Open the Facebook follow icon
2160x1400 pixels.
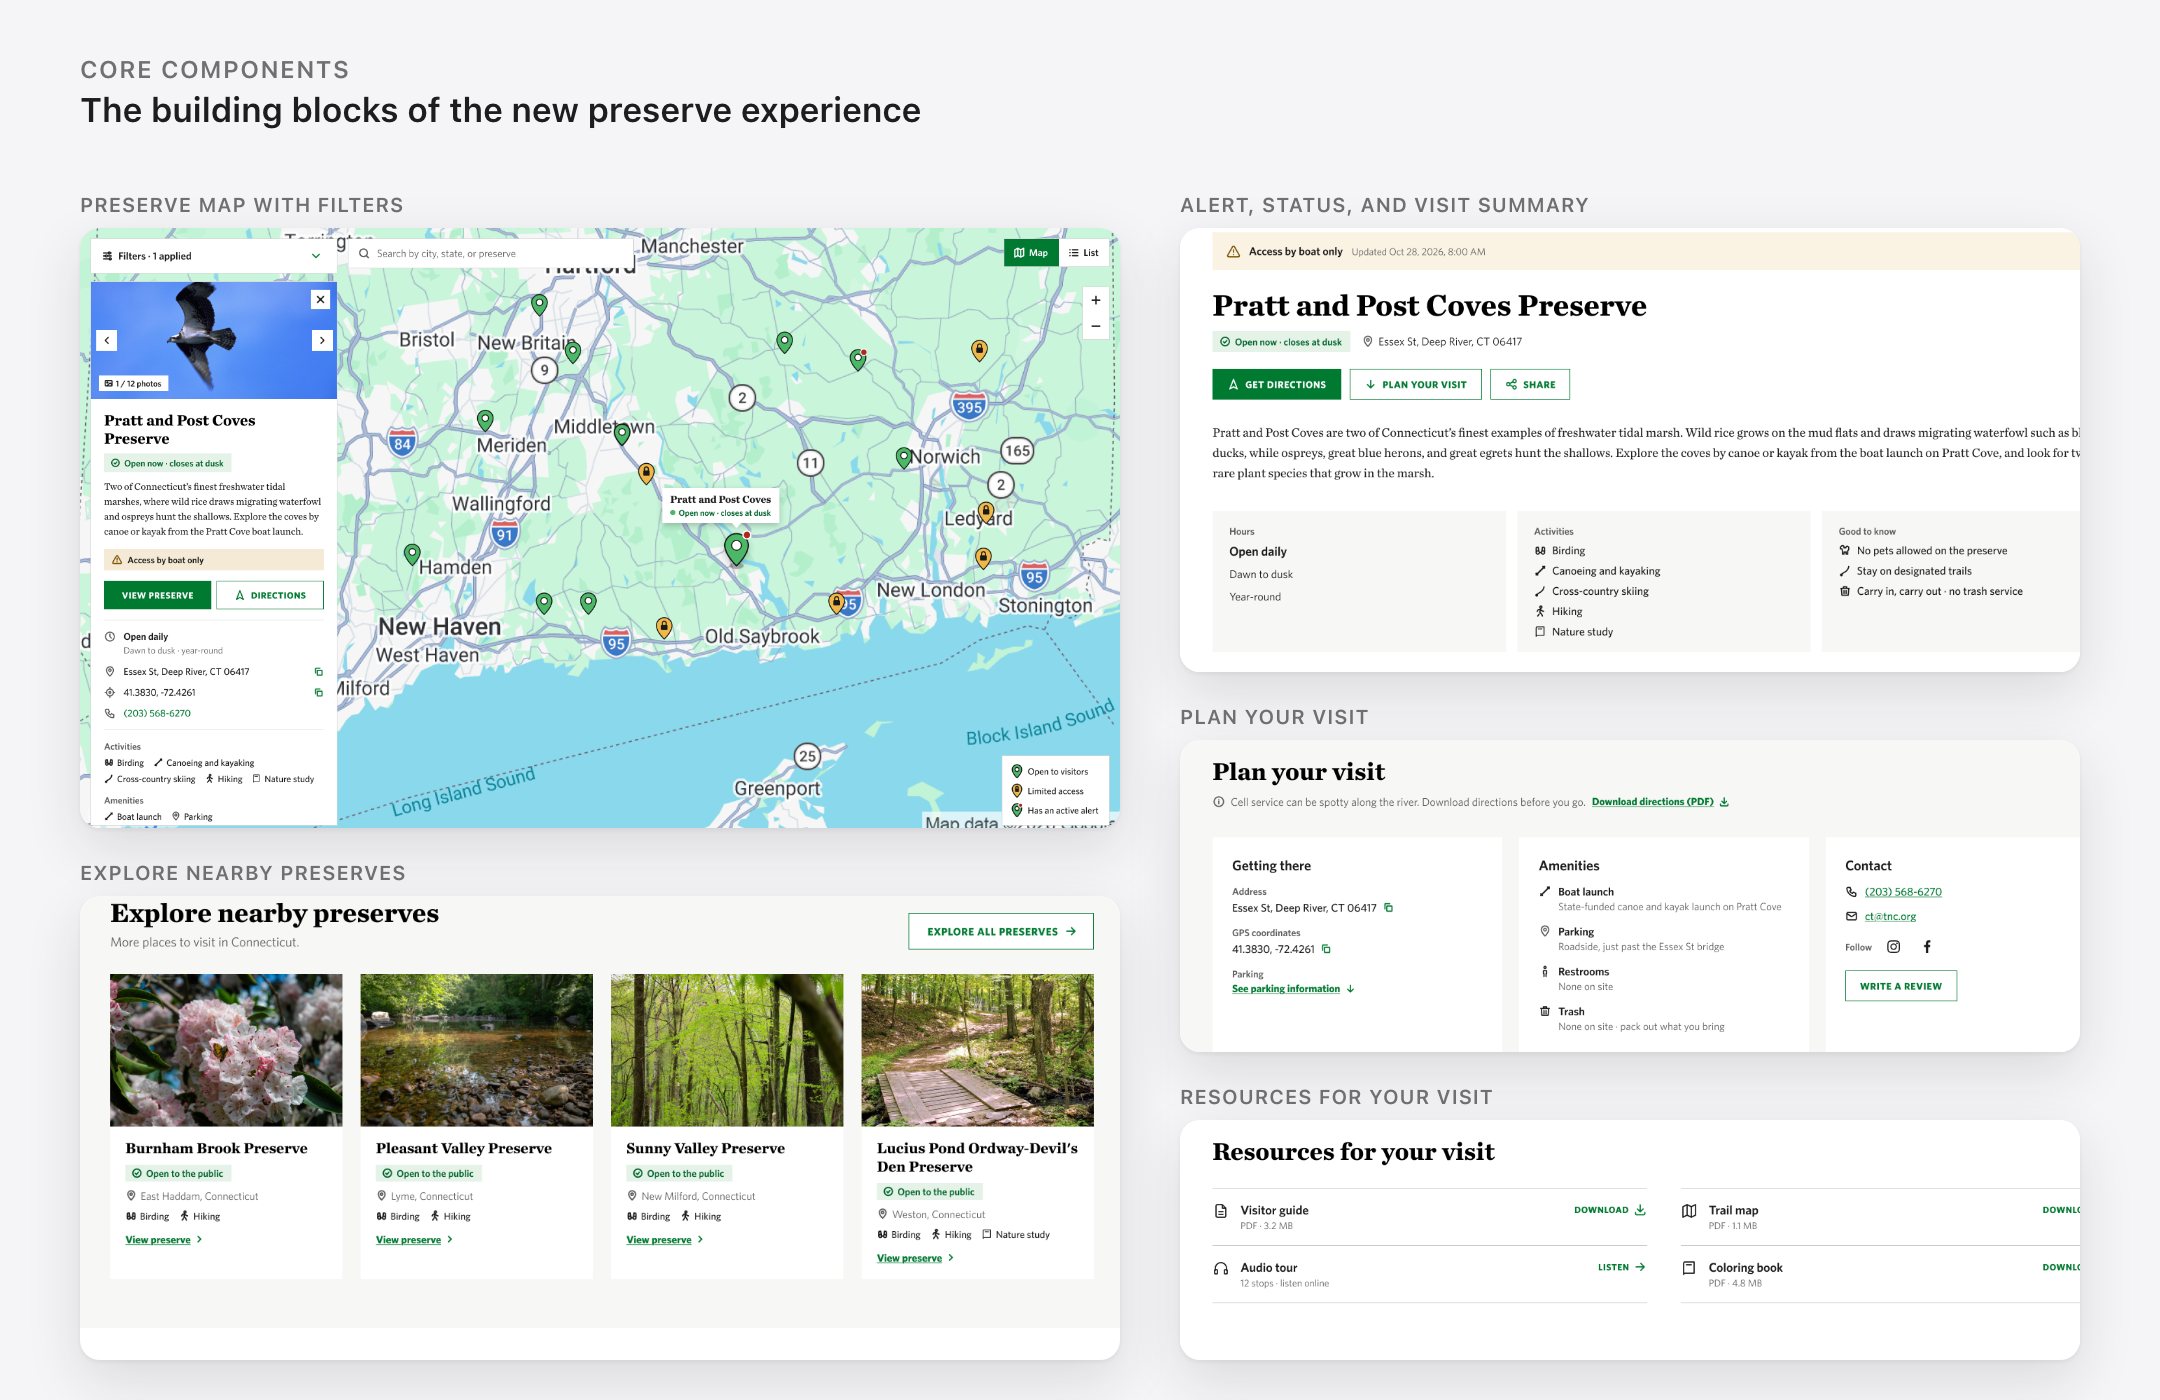(1927, 947)
